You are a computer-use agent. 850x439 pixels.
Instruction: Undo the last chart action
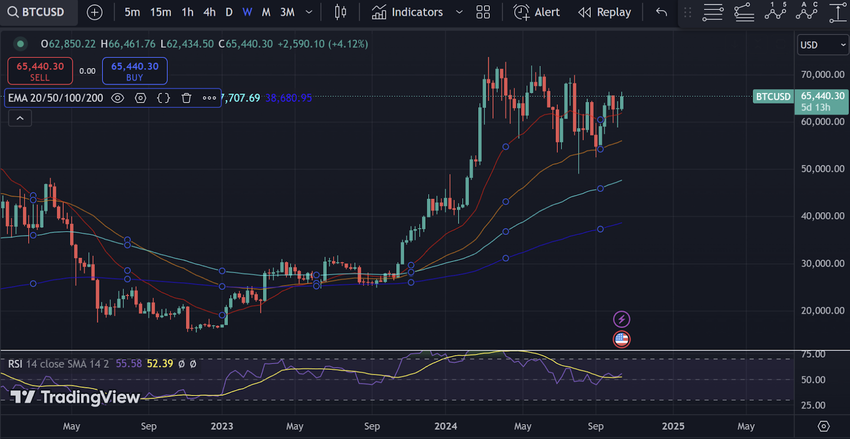coord(661,12)
